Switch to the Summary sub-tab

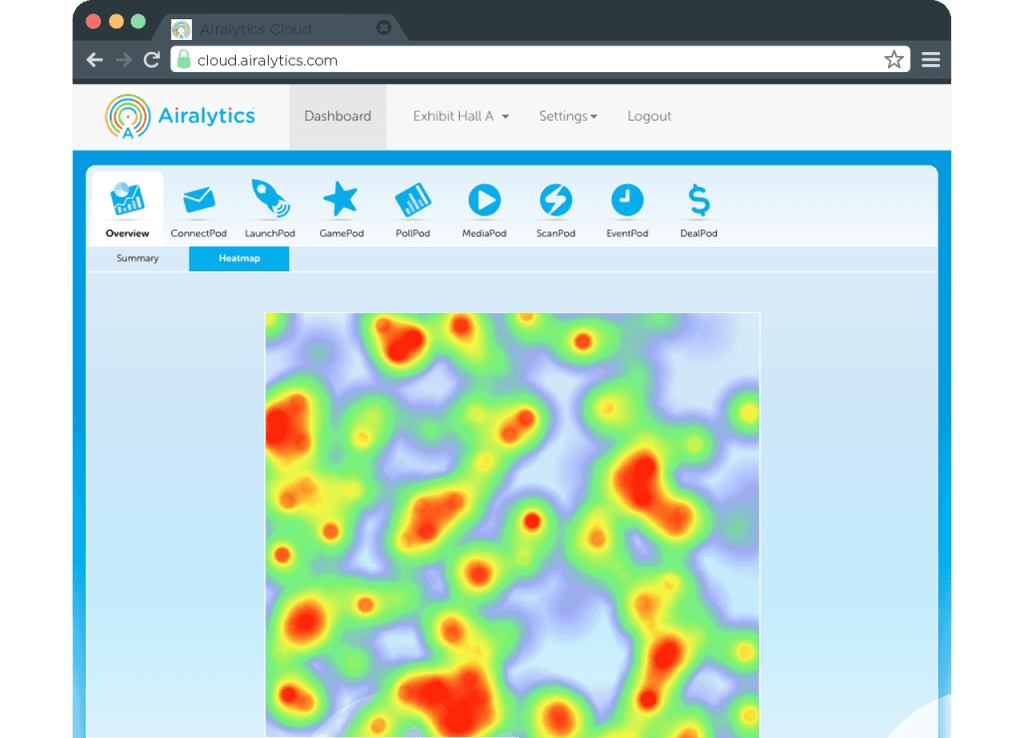[x=138, y=259]
